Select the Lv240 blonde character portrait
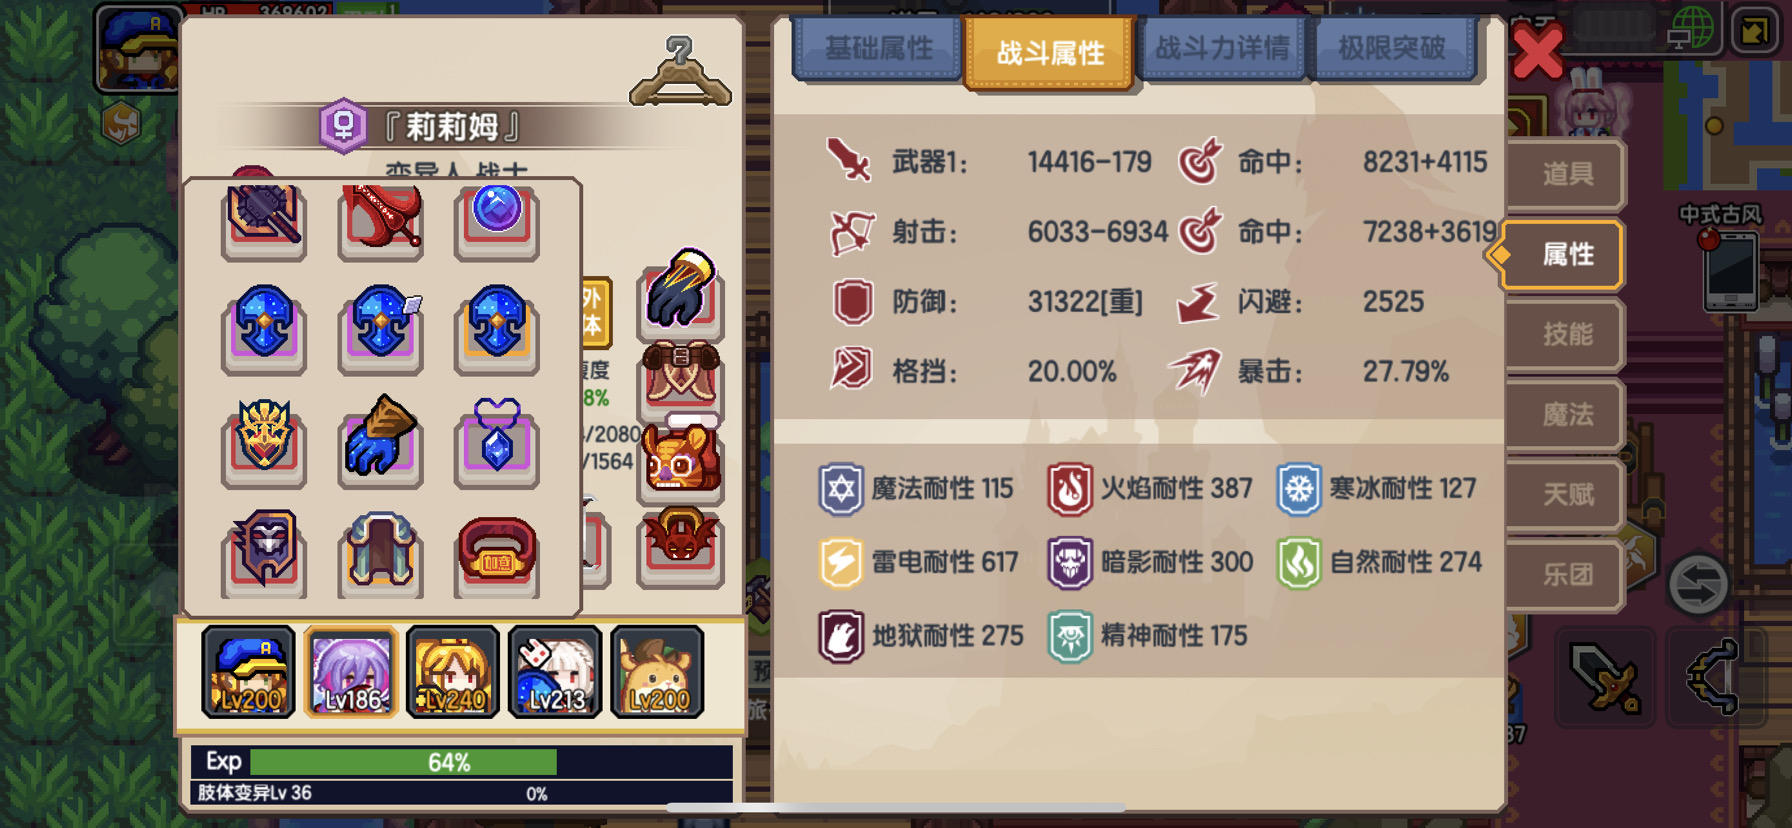The height and width of the screenshot is (828, 1792). [x=453, y=672]
